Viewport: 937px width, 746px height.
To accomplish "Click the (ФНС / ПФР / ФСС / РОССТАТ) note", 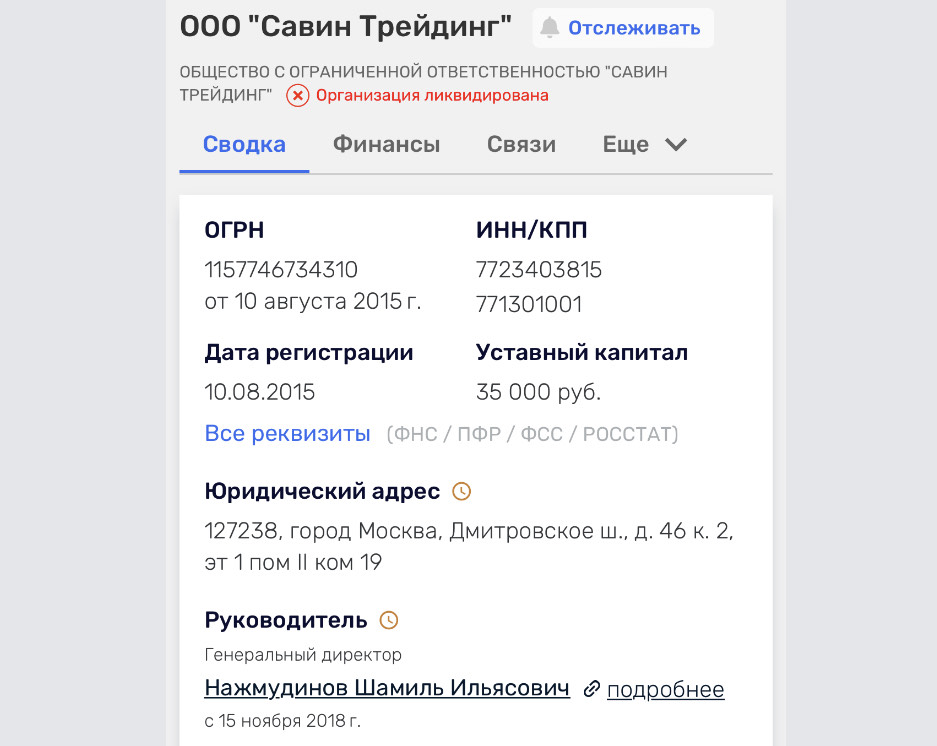I will pyautogui.click(x=532, y=434).
